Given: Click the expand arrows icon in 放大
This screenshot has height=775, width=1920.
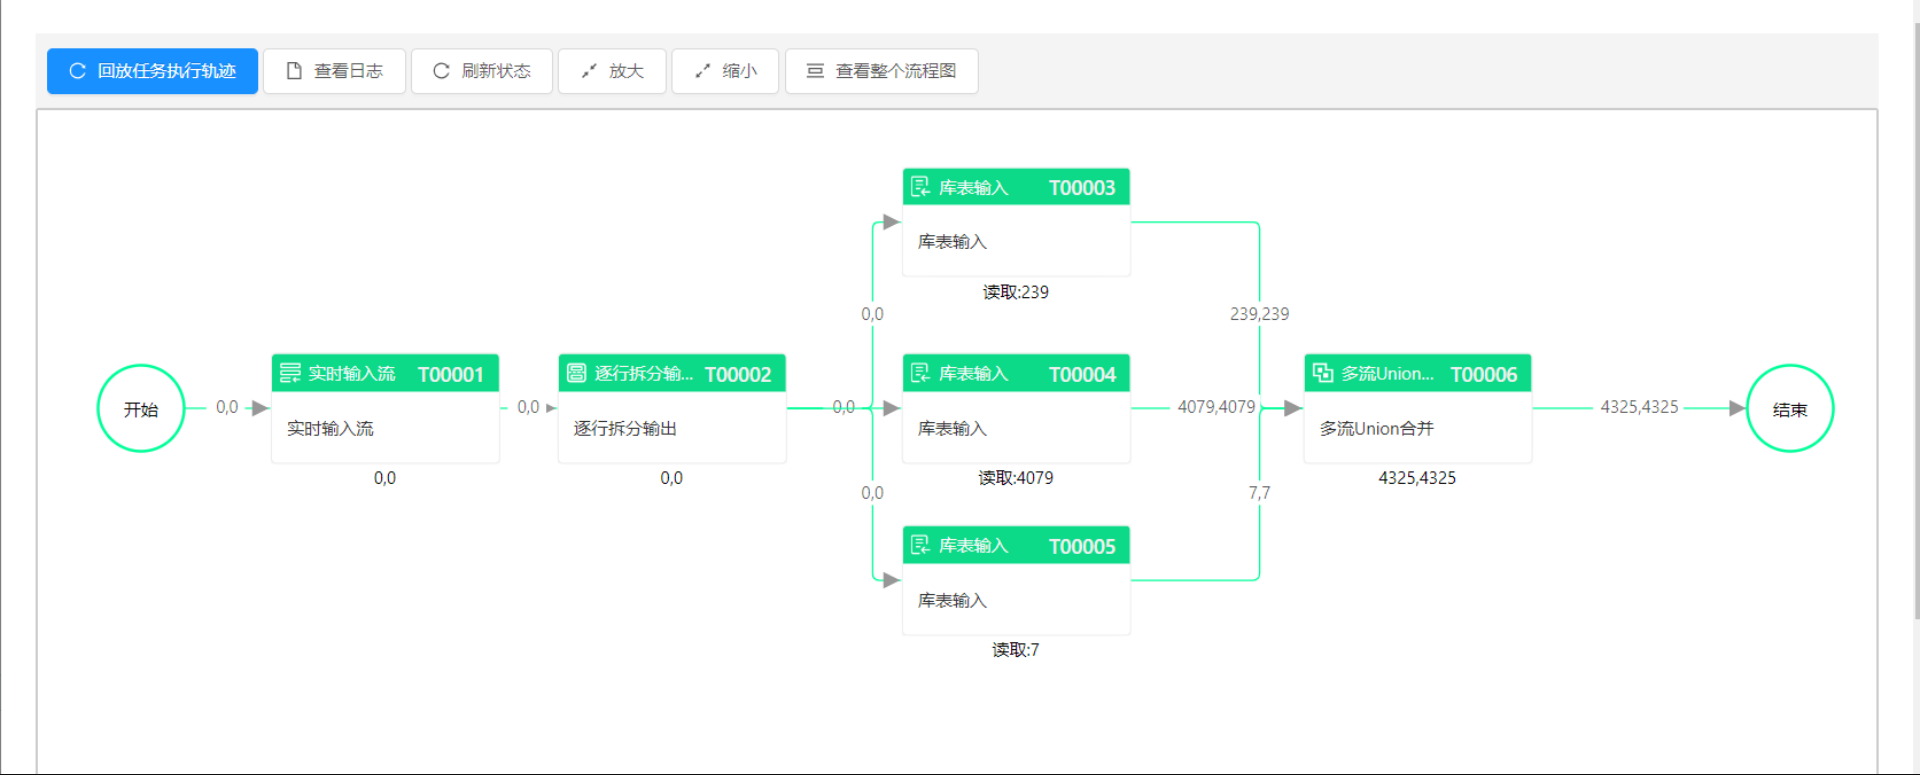Looking at the screenshot, I should [x=589, y=71].
